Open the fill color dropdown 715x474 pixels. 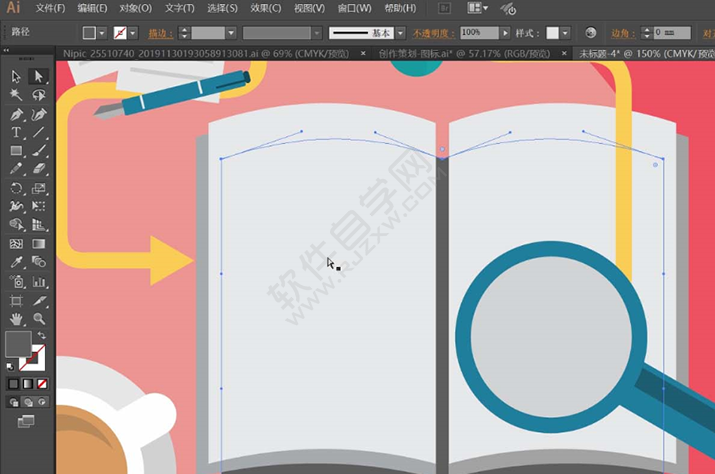(x=104, y=33)
